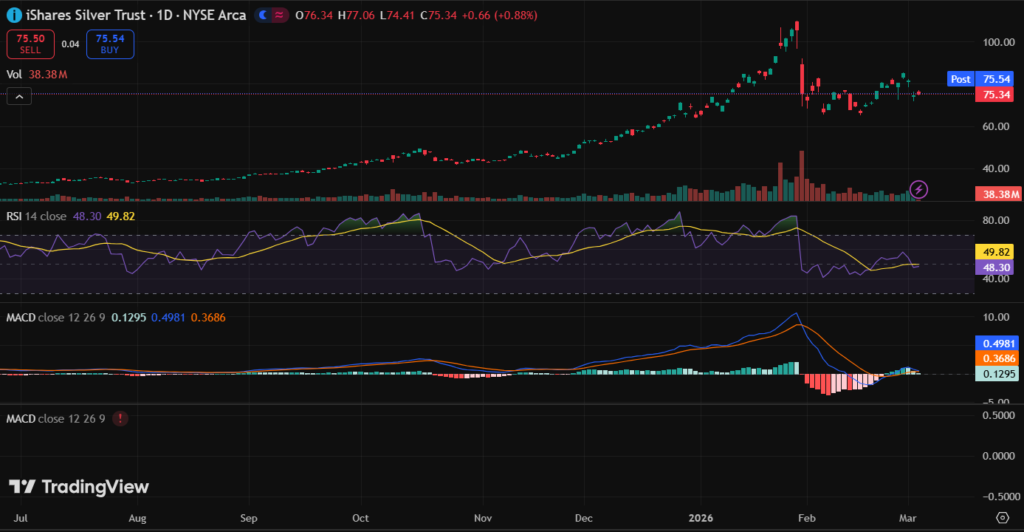This screenshot has width=1024, height=532.
Task: Click the post-market moon session icon
Action: 263,15
